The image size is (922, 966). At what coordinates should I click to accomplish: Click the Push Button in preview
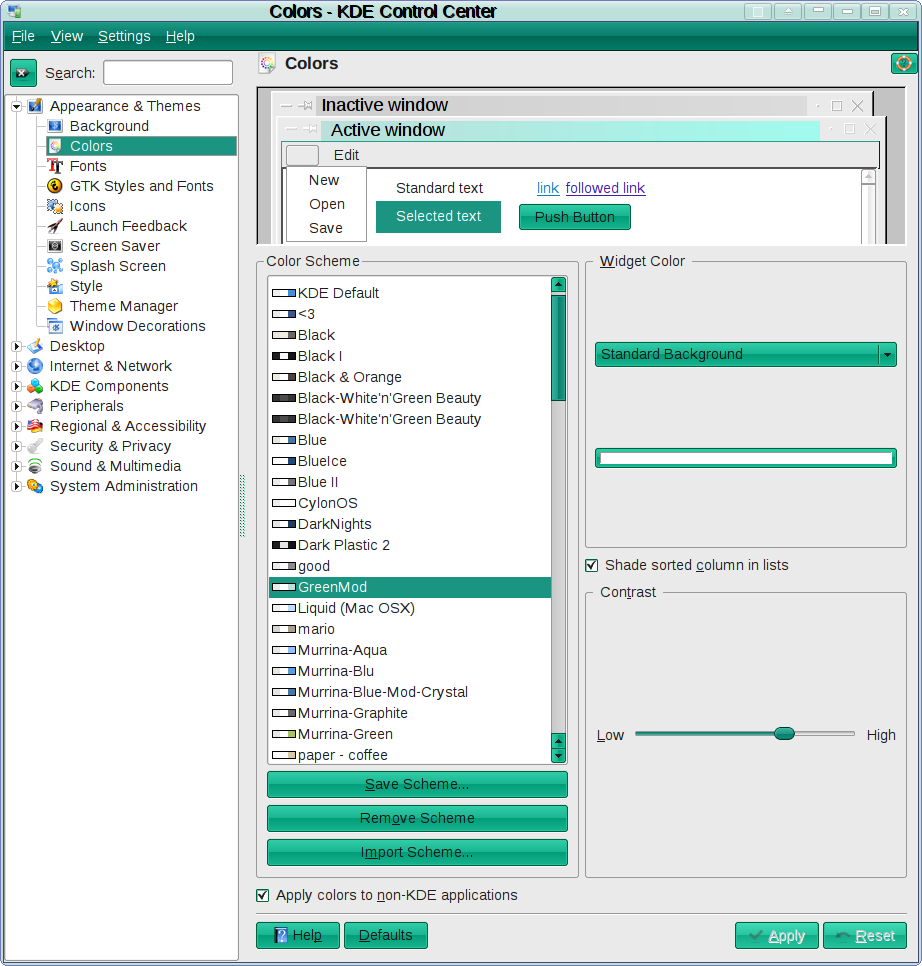tap(575, 217)
